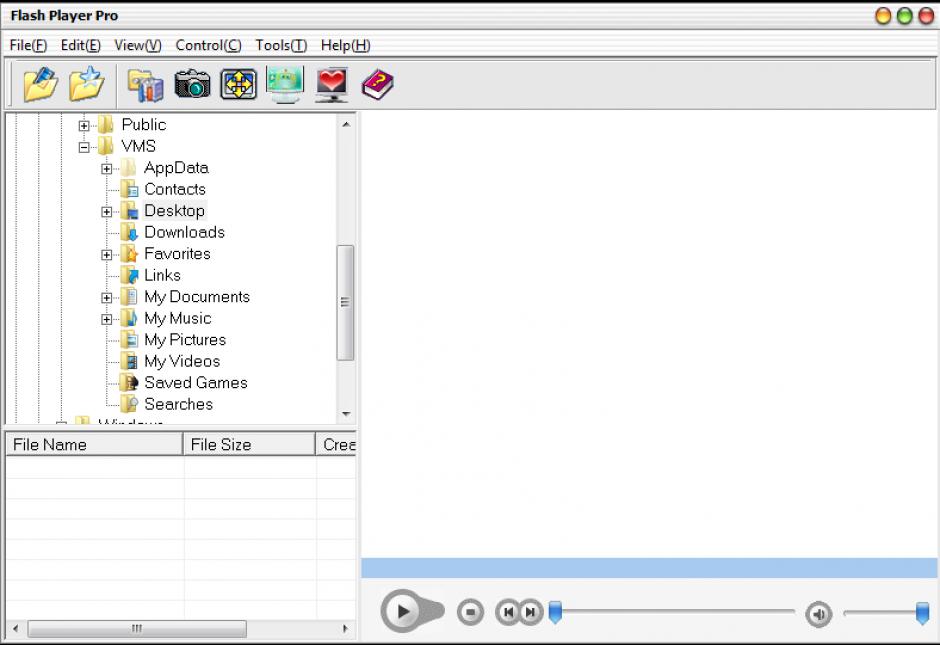Open the Control menu
The height and width of the screenshot is (645, 940).
coord(208,45)
